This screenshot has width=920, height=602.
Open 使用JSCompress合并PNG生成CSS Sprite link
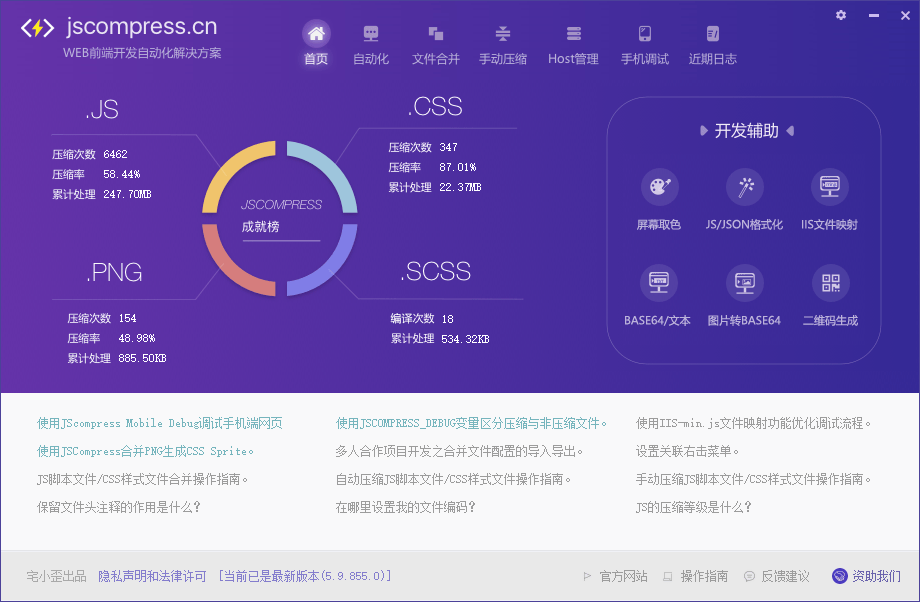[145, 451]
